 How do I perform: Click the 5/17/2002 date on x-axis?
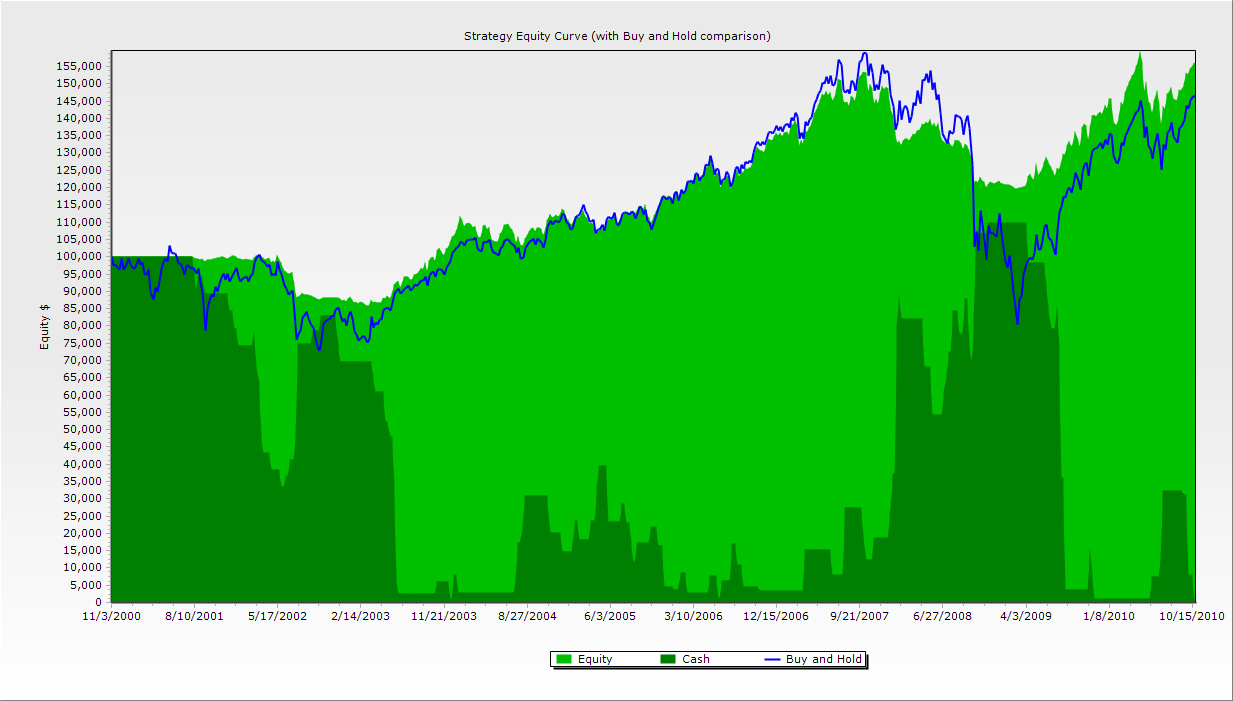[278, 616]
